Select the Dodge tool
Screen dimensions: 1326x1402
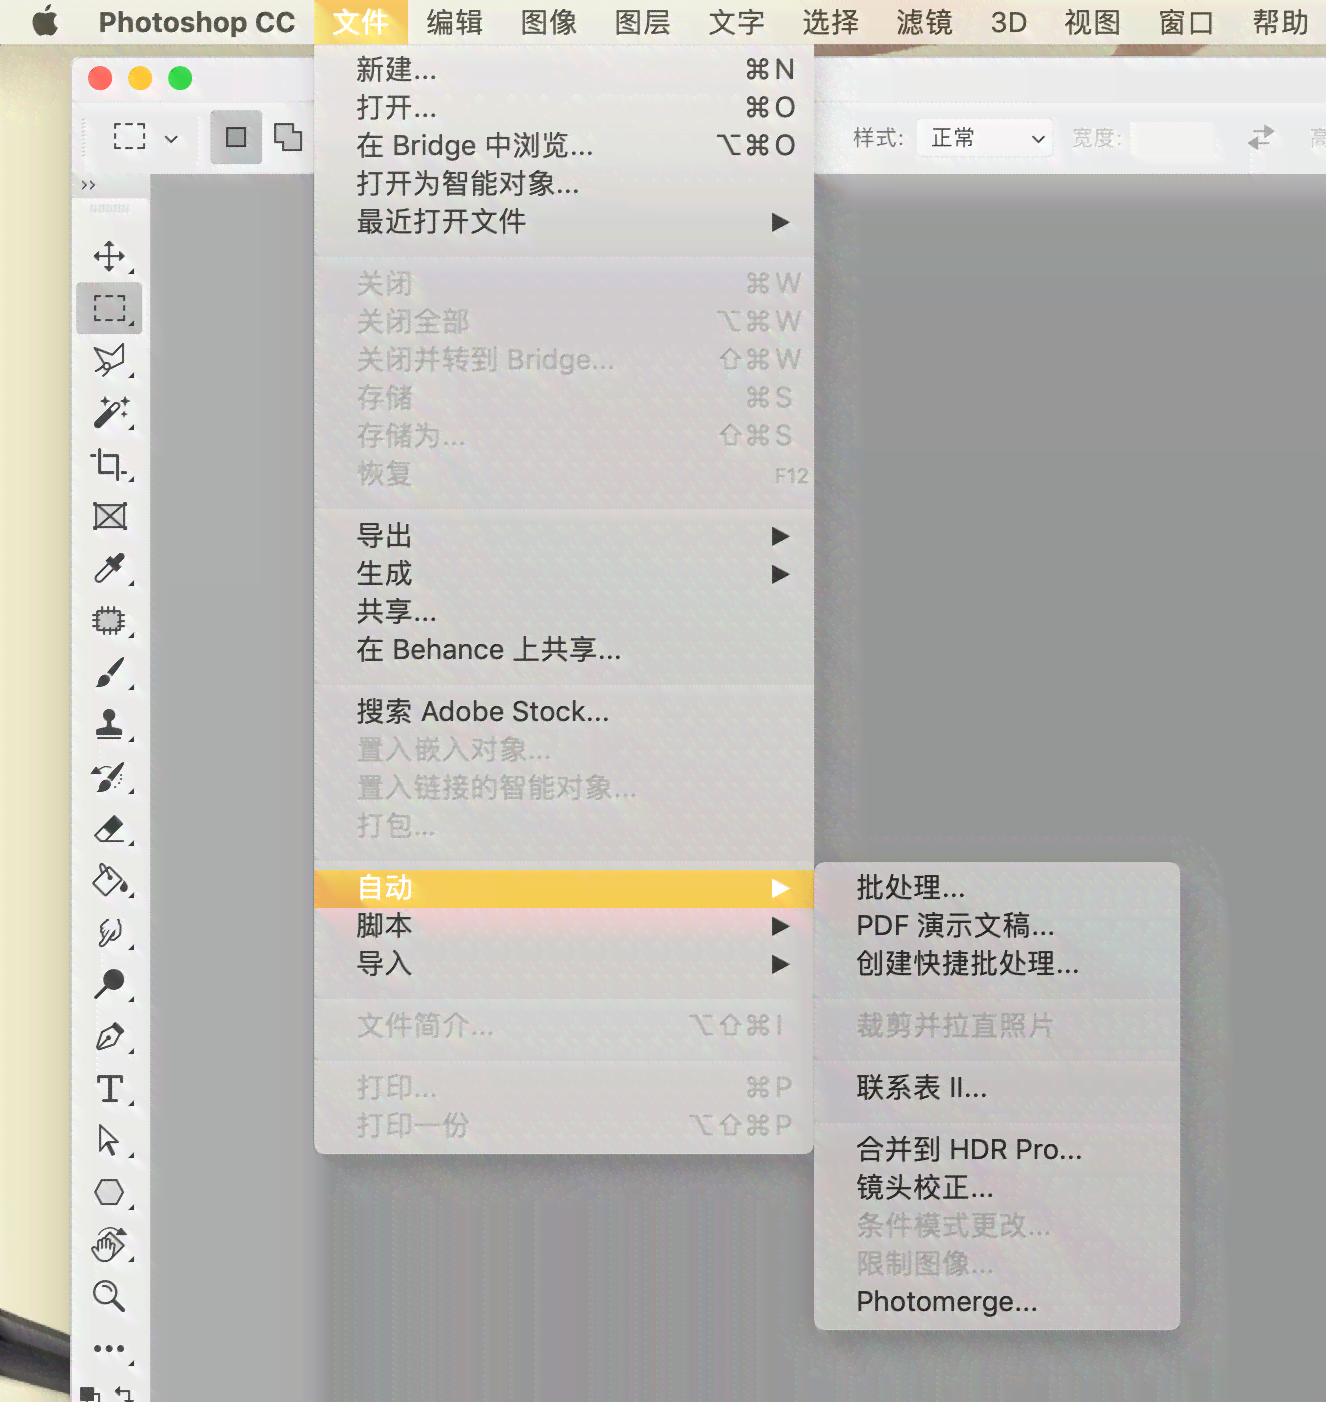(109, 984)
